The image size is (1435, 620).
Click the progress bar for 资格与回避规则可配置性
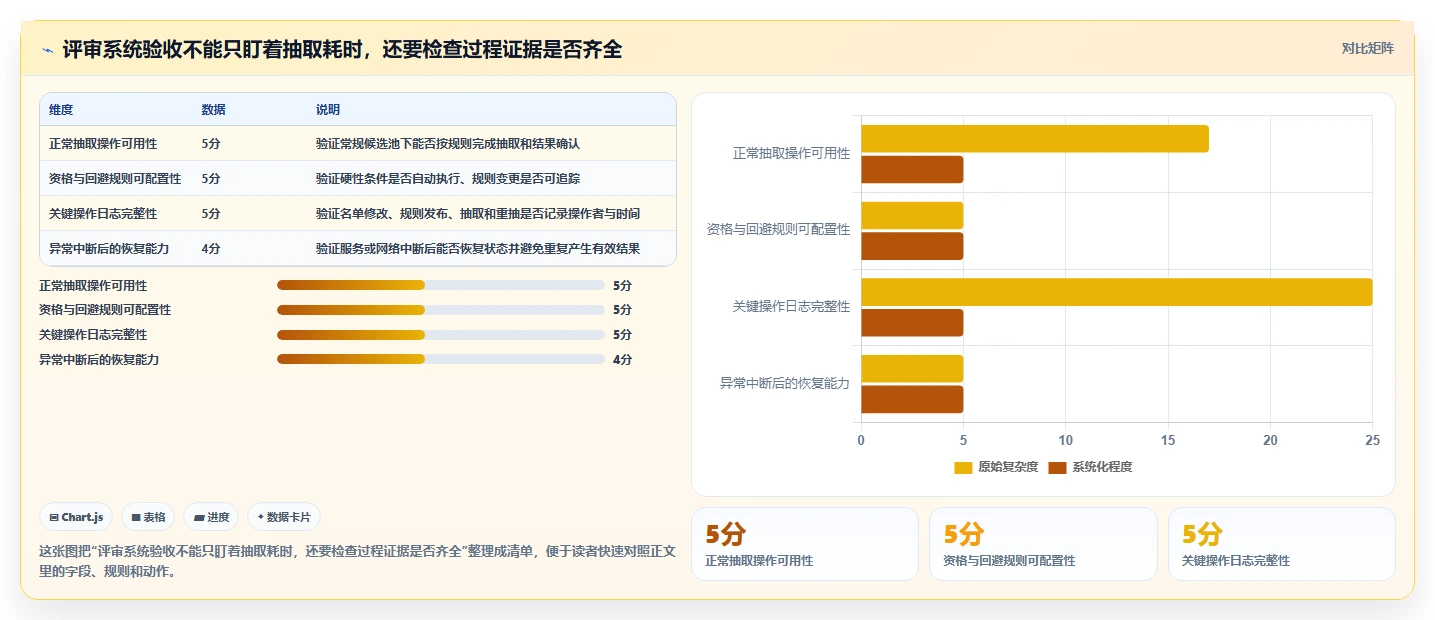tap(441, 310)
